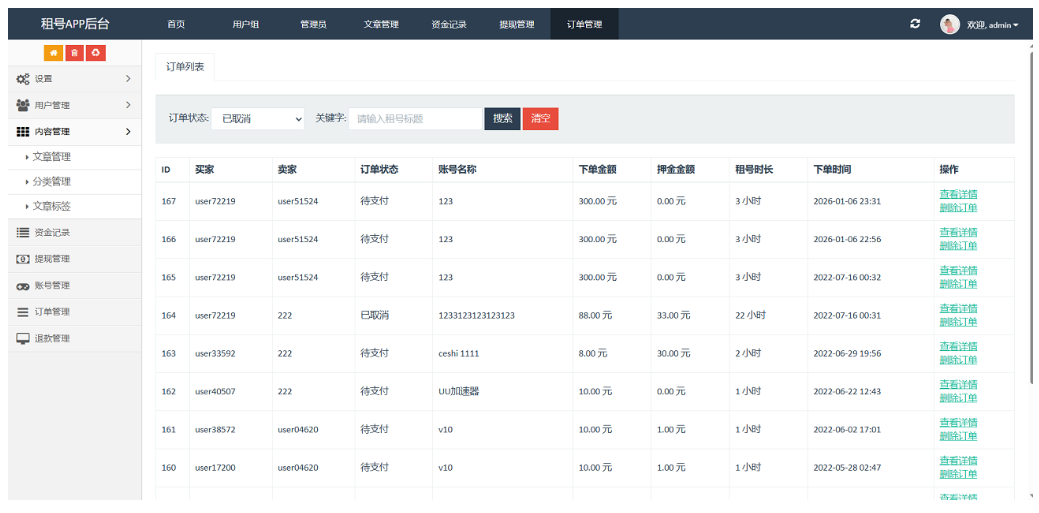Open the 订单状态 dropdown showing 已取消

point(257,119)
